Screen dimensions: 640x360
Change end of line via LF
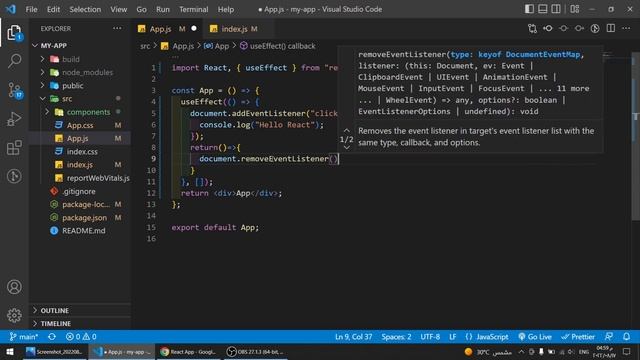click(x=453, y=337)
